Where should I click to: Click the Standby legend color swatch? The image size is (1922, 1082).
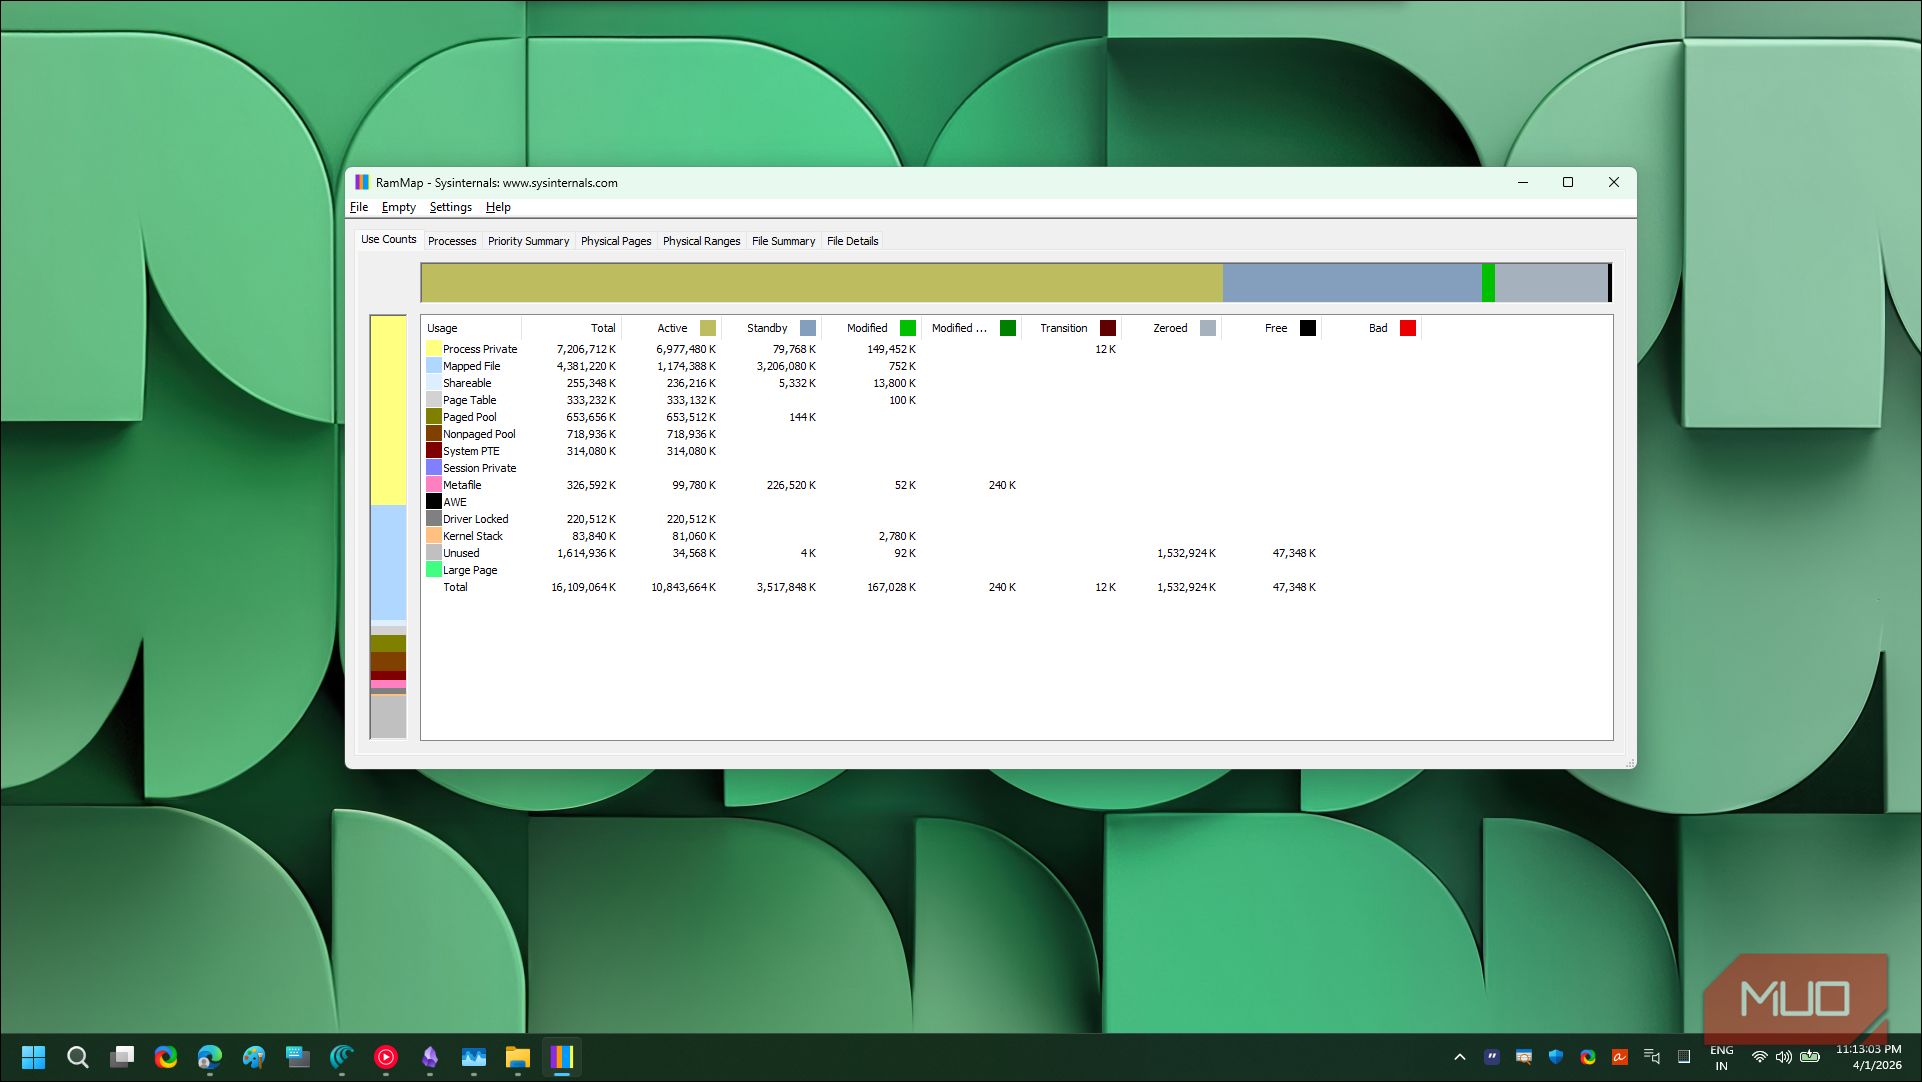coord(808,328)
